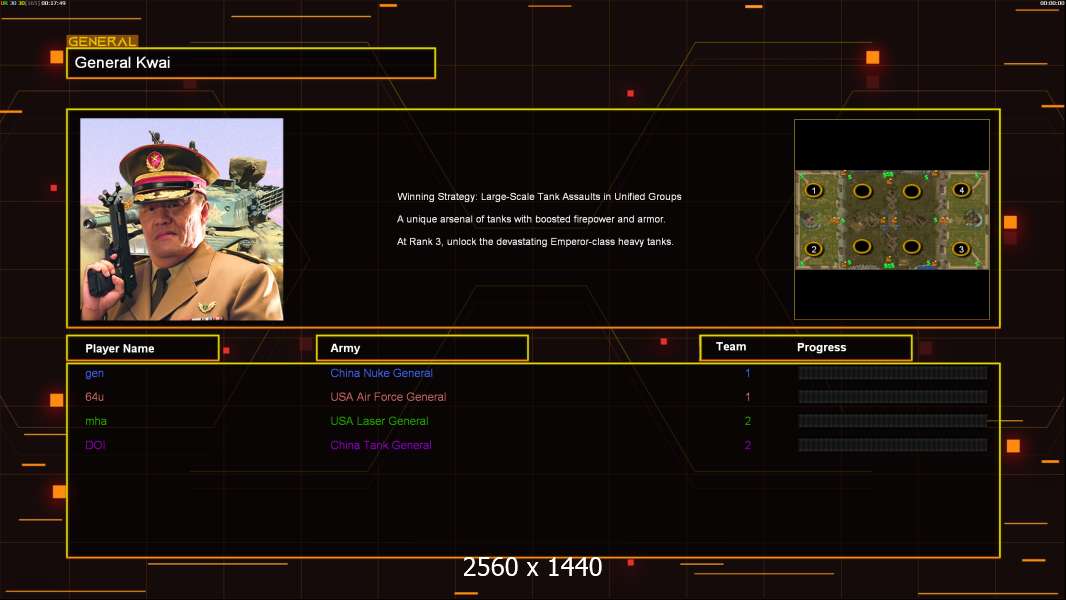This screenshot has width=1066, height=600.
Task: Select player name mha
Action: click(x=96, y=421)
